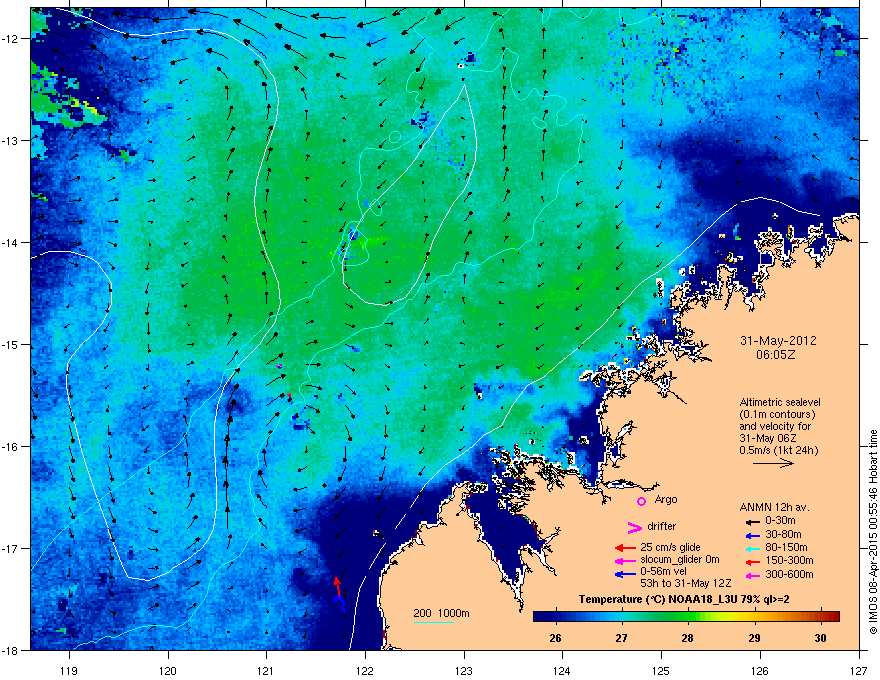Click the colorbar tick label '29'
The width and height of the screenshot is (880, 680).
(x=754, y=638)
